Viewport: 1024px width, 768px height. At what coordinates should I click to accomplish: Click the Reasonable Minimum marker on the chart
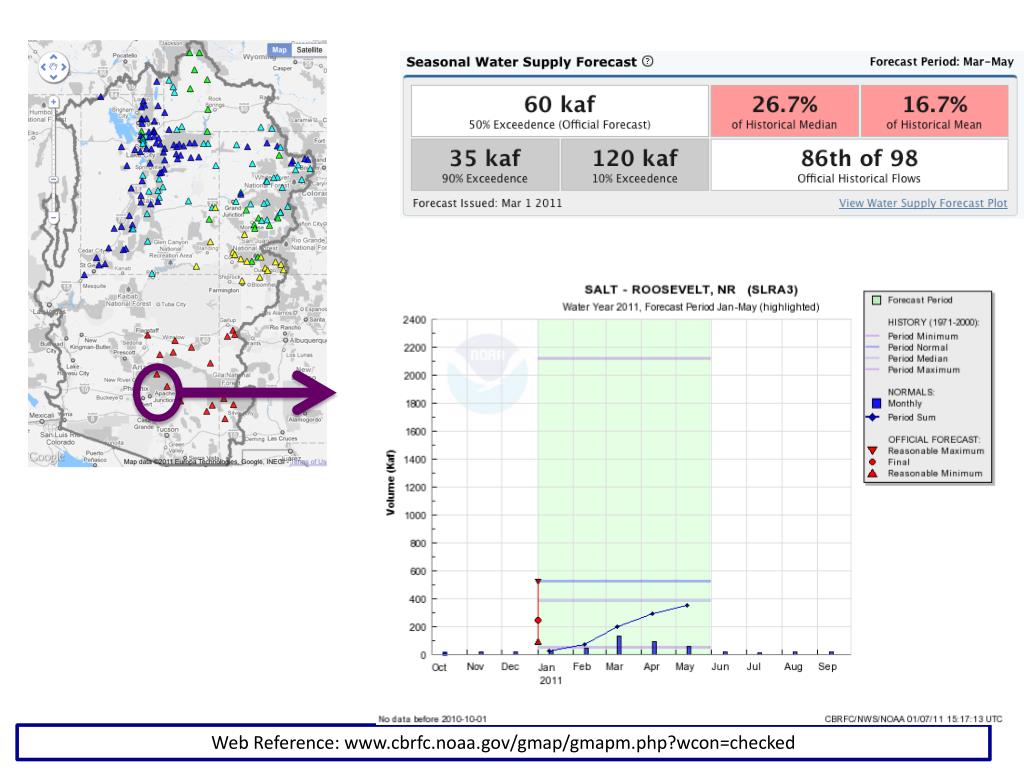click(x=538, y=642)
